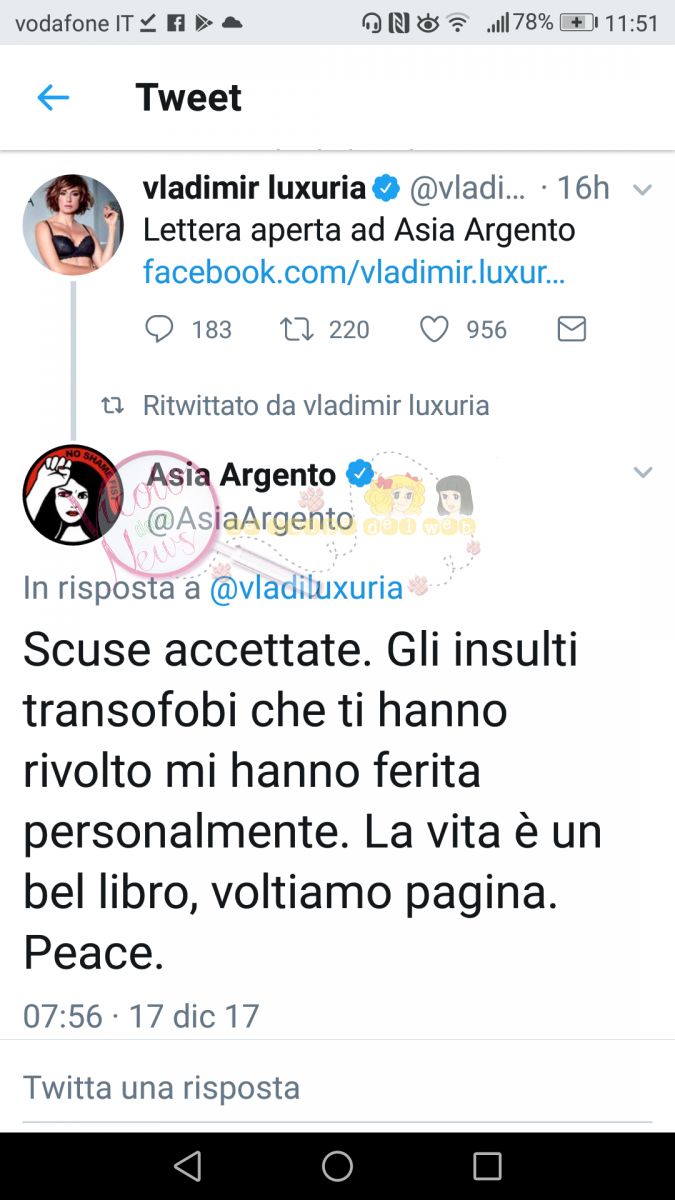This screenshot has width=675, height=1200.
Task: Open vladimir luxuria's display name
Action: 255,187
